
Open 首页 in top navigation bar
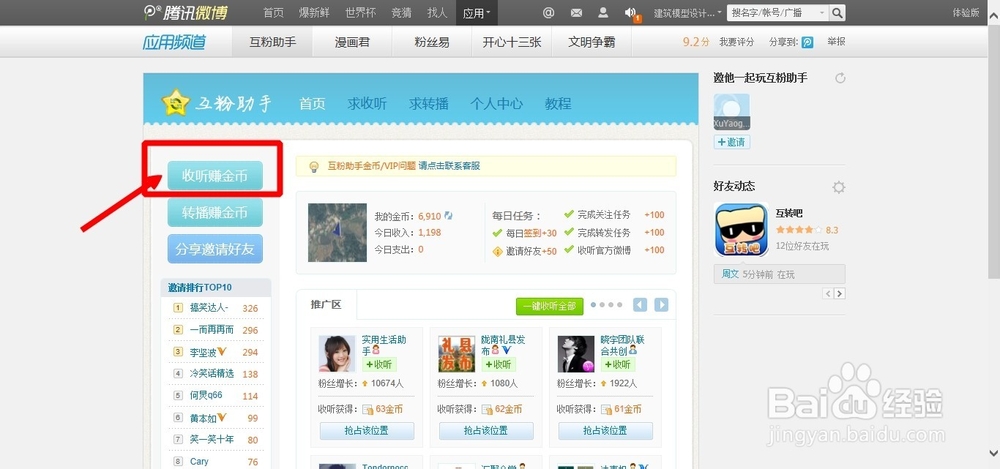click(x=273, y=13)
